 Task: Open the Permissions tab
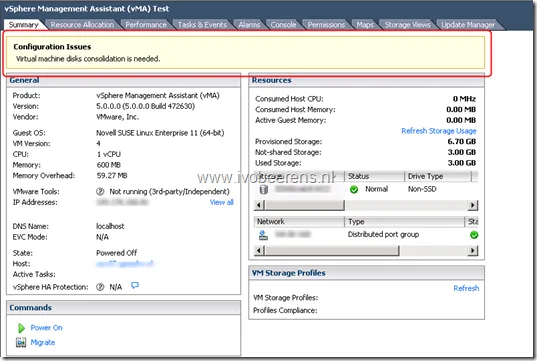326,25
